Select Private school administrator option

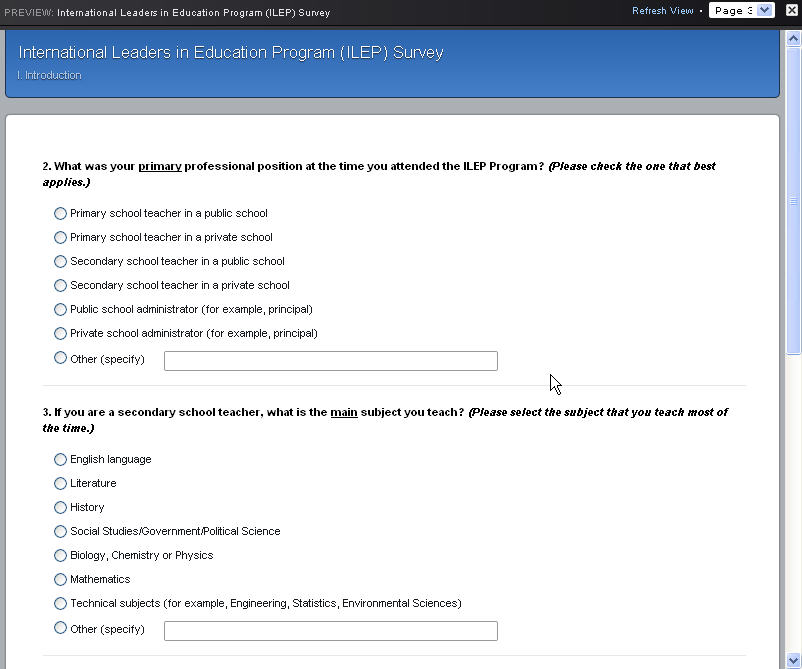(x=61, y=333)
